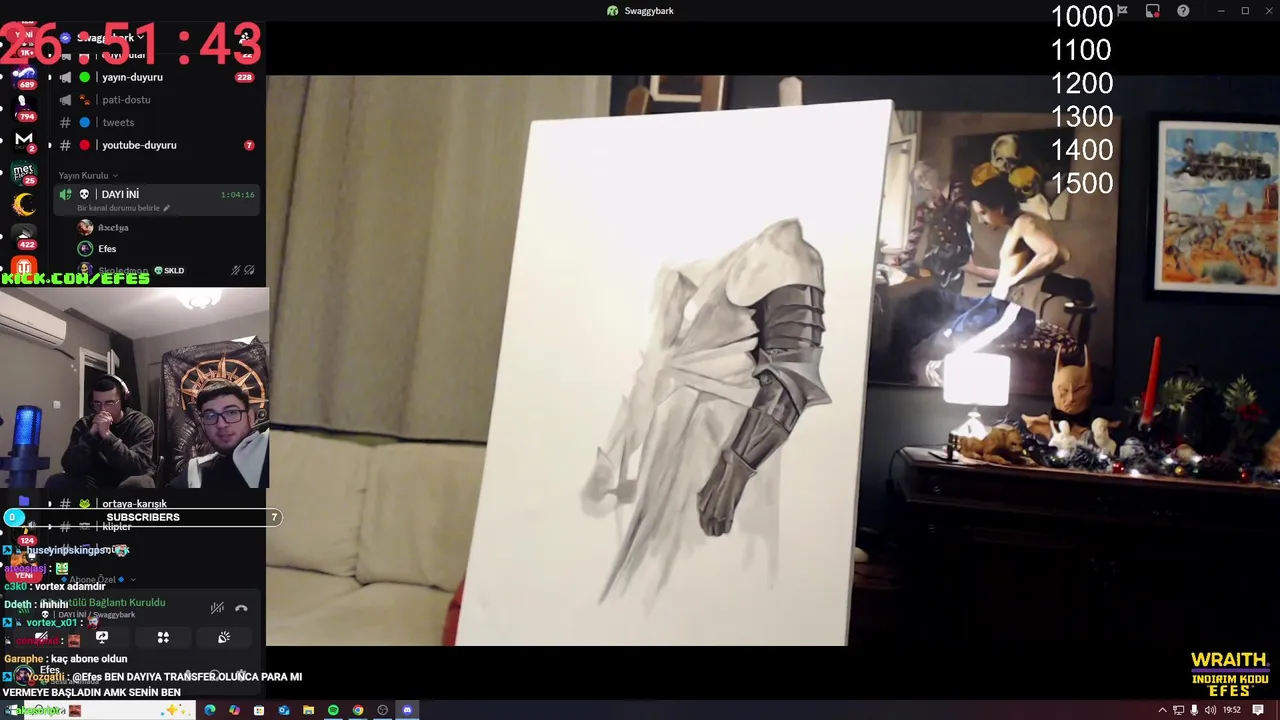
Task: Open the Discord help icon
Action: tap(1183, 11)
